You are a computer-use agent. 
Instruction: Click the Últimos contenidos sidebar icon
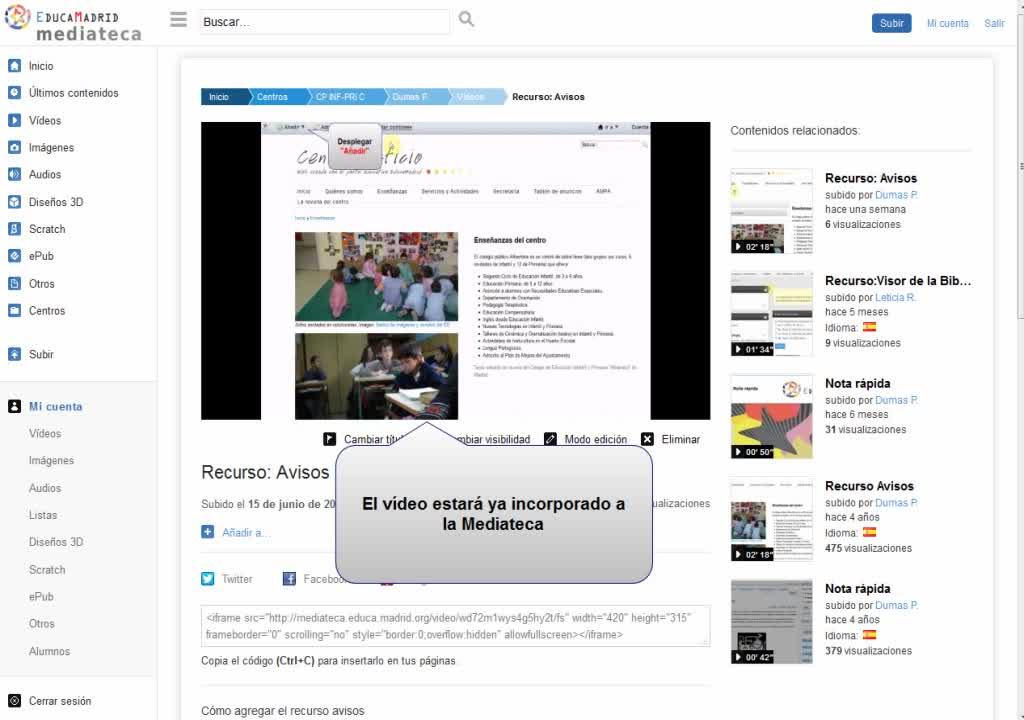tap(14, 93)
